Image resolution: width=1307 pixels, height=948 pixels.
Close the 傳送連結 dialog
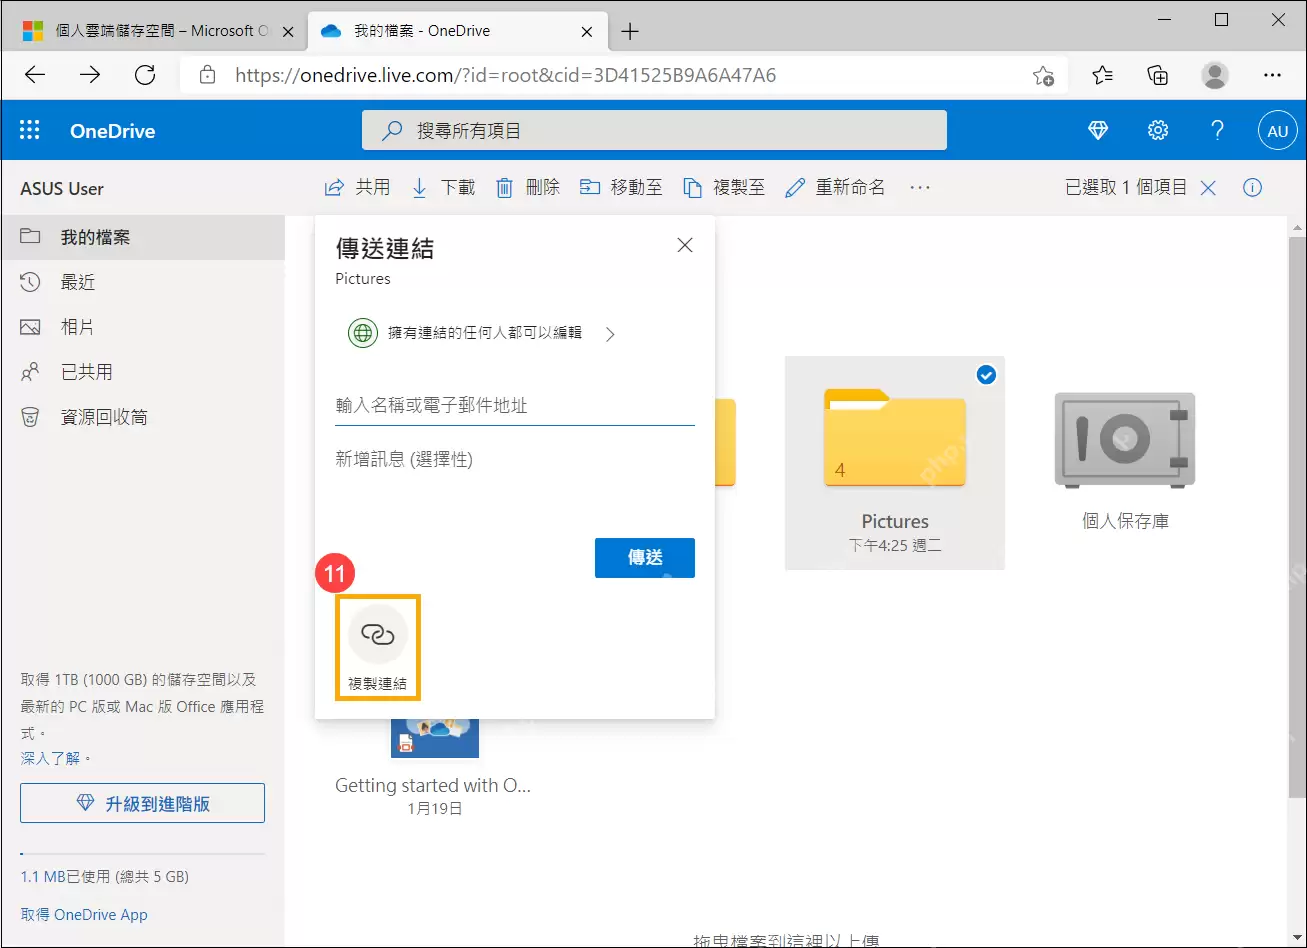[685, 245]
